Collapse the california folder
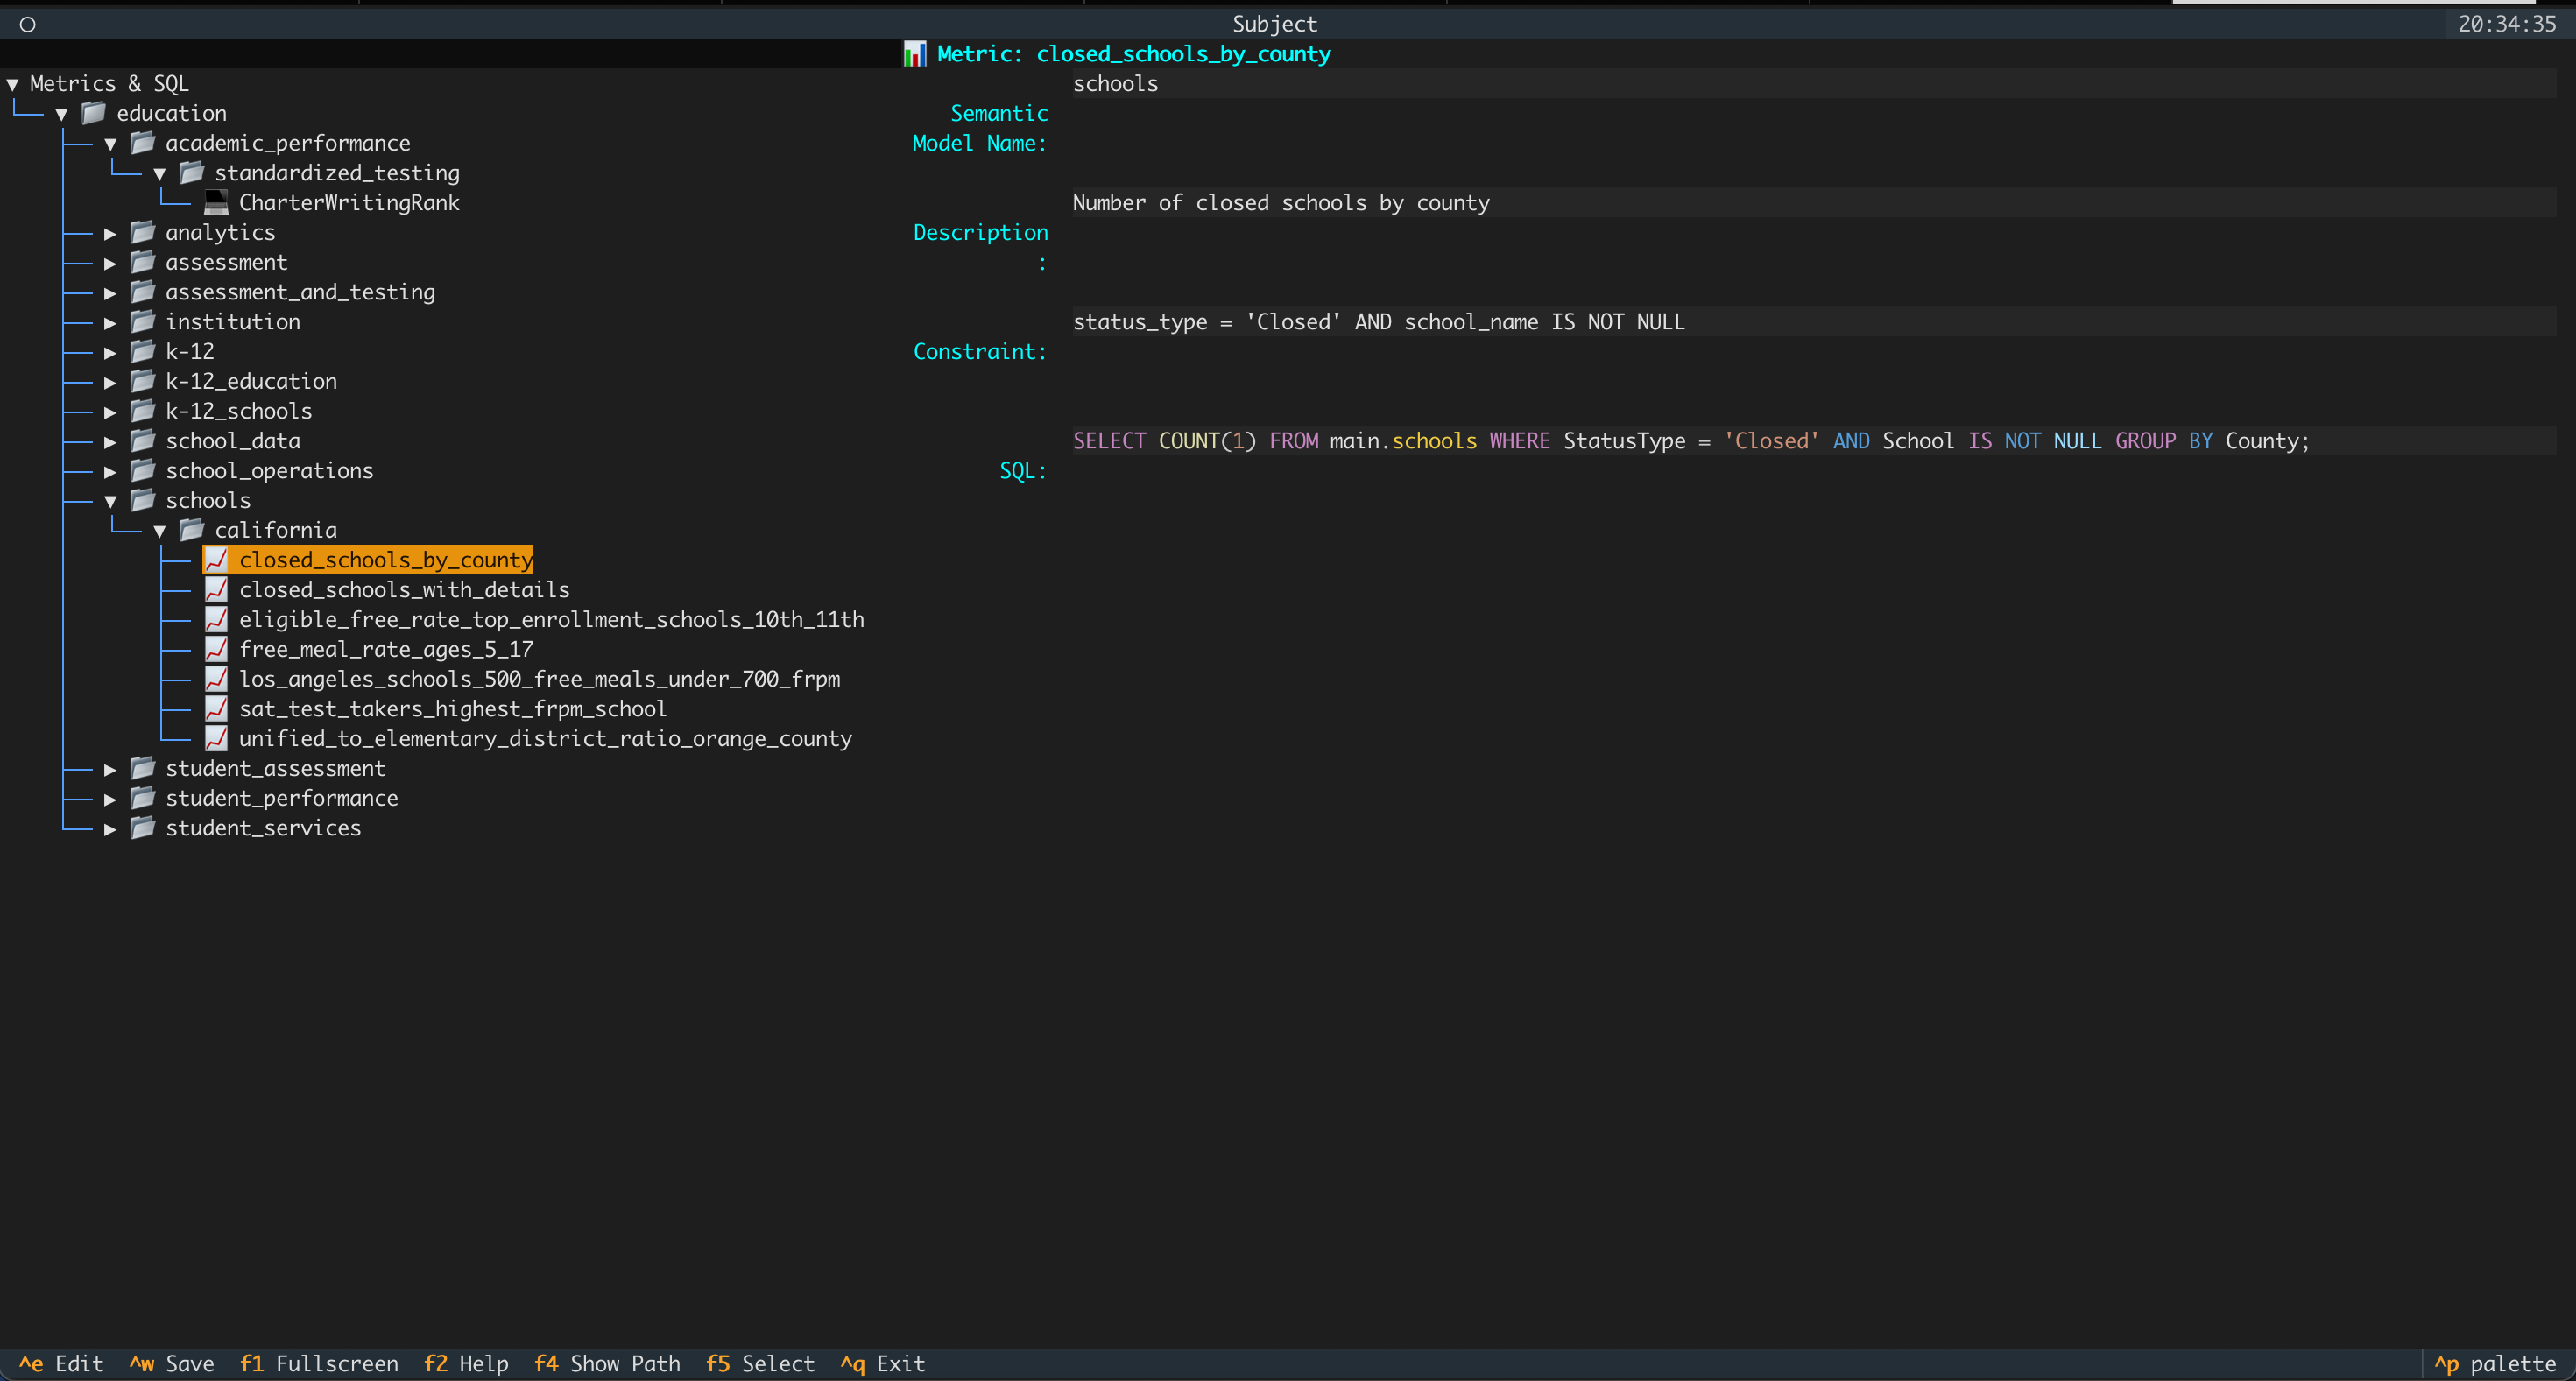 click(160, 530)
